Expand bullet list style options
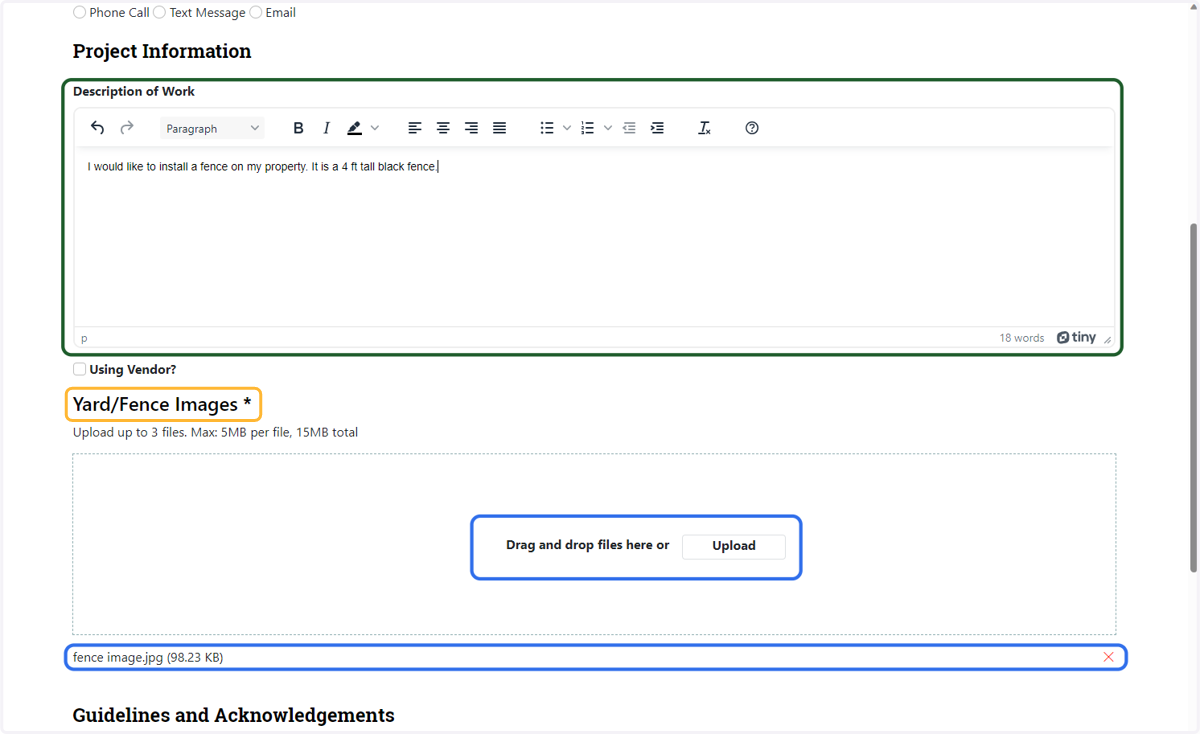Screen dimensions: 1200x734 [567, 128]
